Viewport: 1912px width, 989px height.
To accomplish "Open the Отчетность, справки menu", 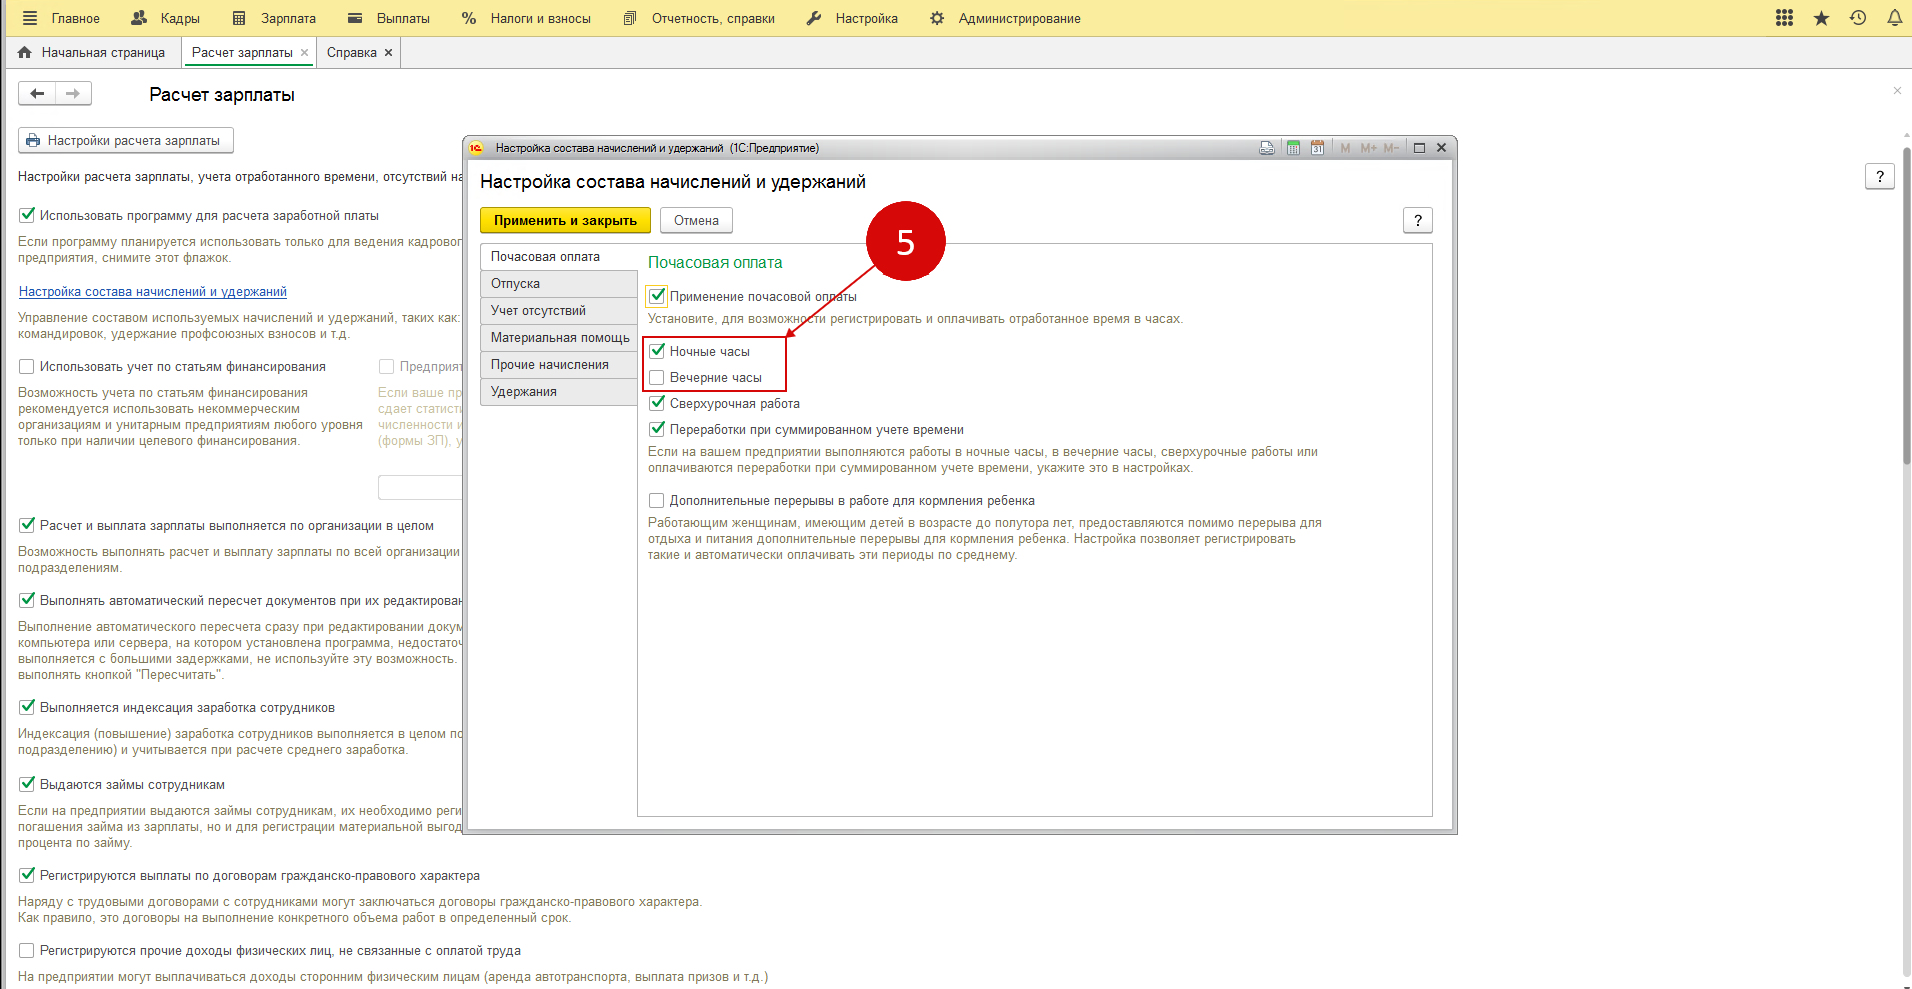I will coord(699,18).
